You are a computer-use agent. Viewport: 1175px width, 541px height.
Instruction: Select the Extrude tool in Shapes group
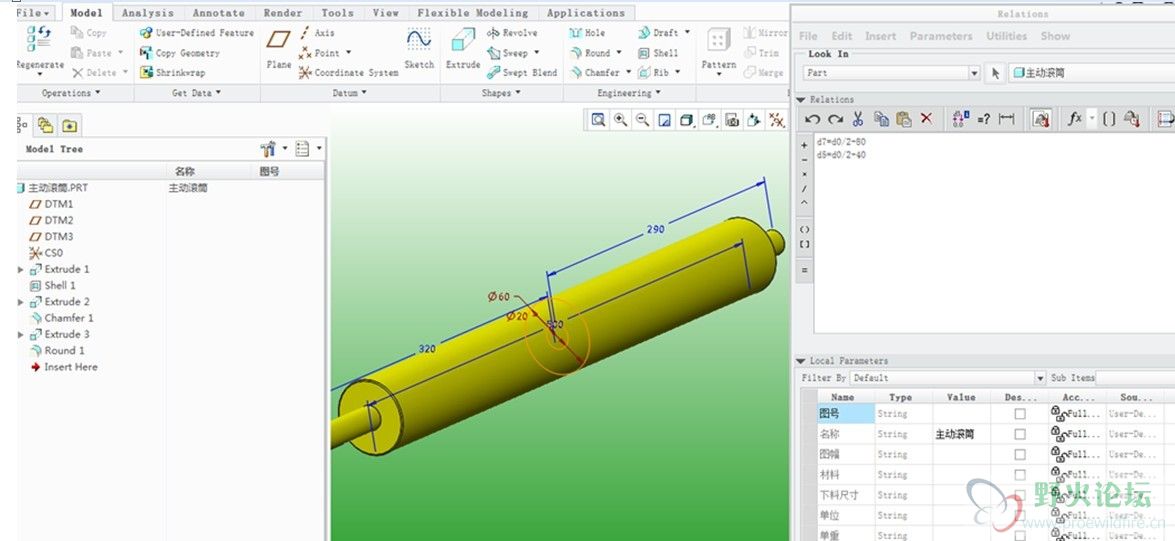pyautogui.click(x=462, y=48)
